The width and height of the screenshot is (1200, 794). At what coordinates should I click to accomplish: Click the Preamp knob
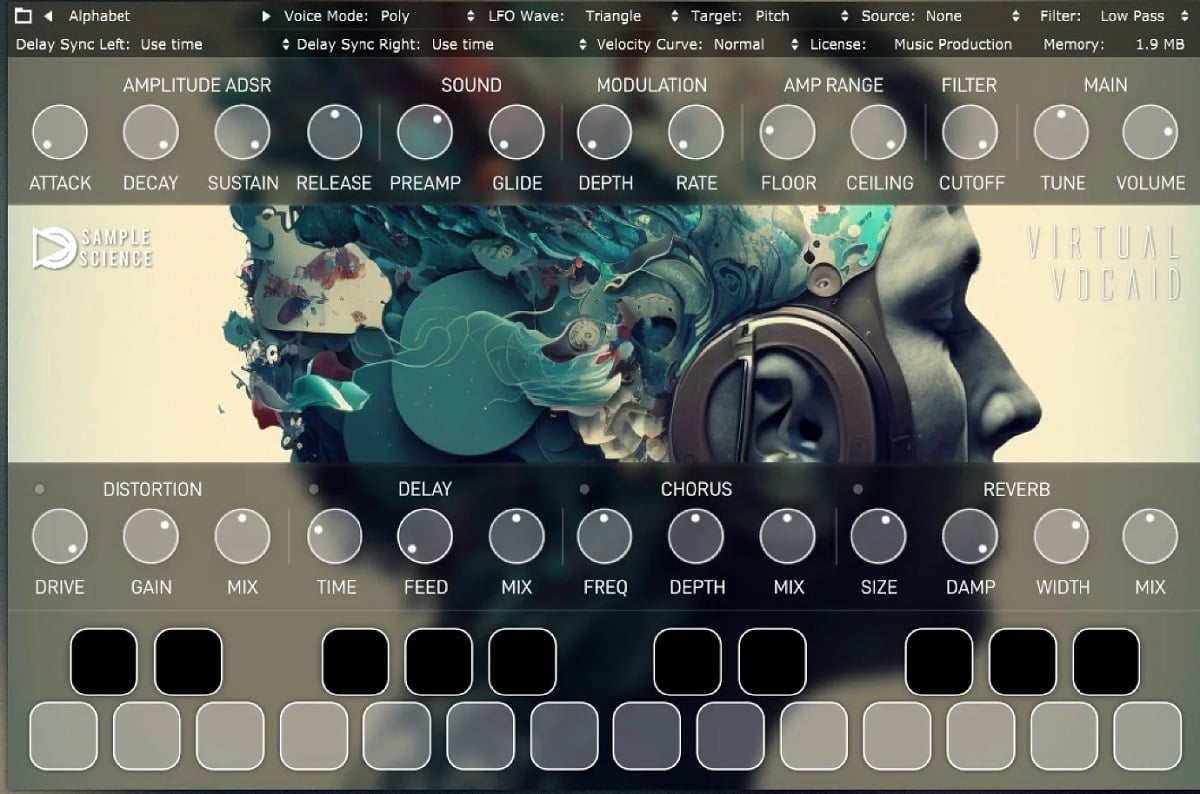click(425, 132)
